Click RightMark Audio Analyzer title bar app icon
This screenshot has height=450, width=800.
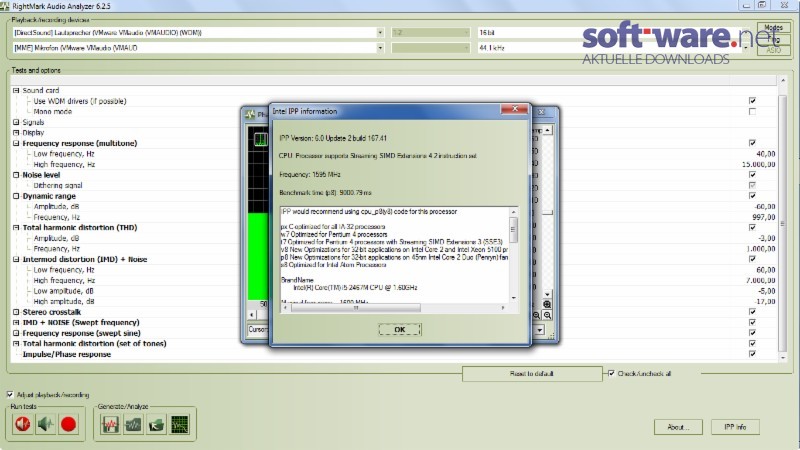point(5,6)
